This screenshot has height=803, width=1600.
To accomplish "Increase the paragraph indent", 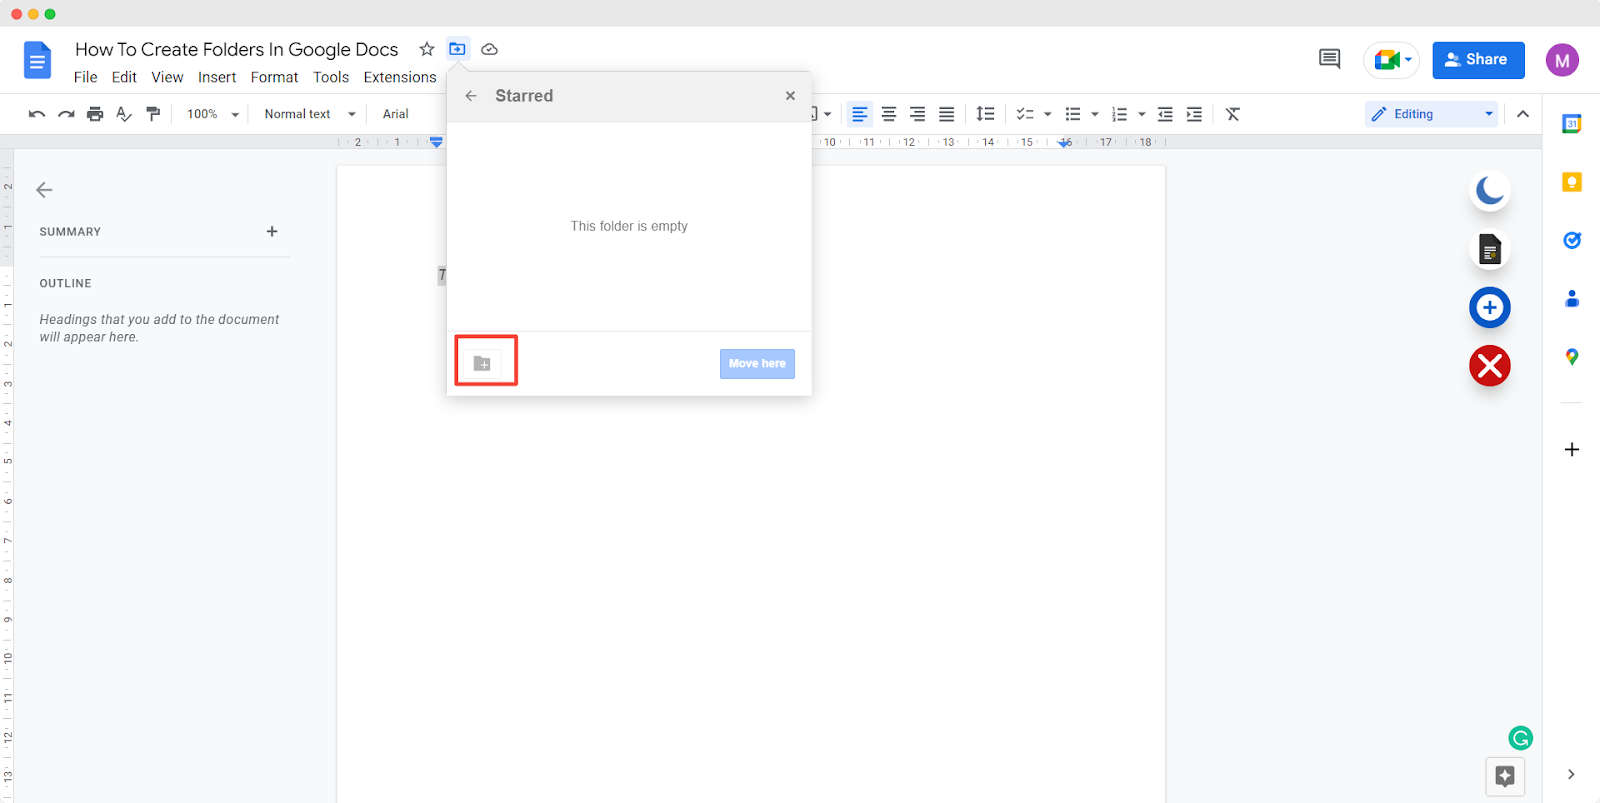I will (x=1194, y=114).
